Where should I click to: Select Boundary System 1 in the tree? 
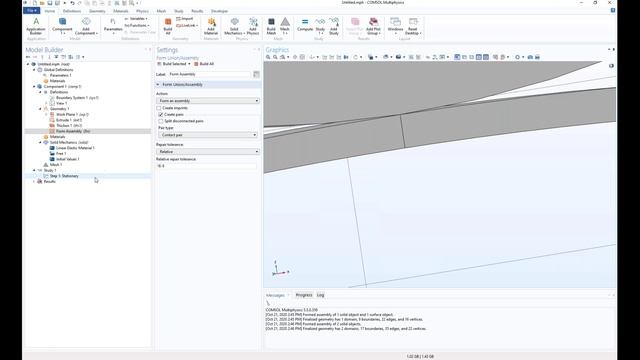point(77,98)
